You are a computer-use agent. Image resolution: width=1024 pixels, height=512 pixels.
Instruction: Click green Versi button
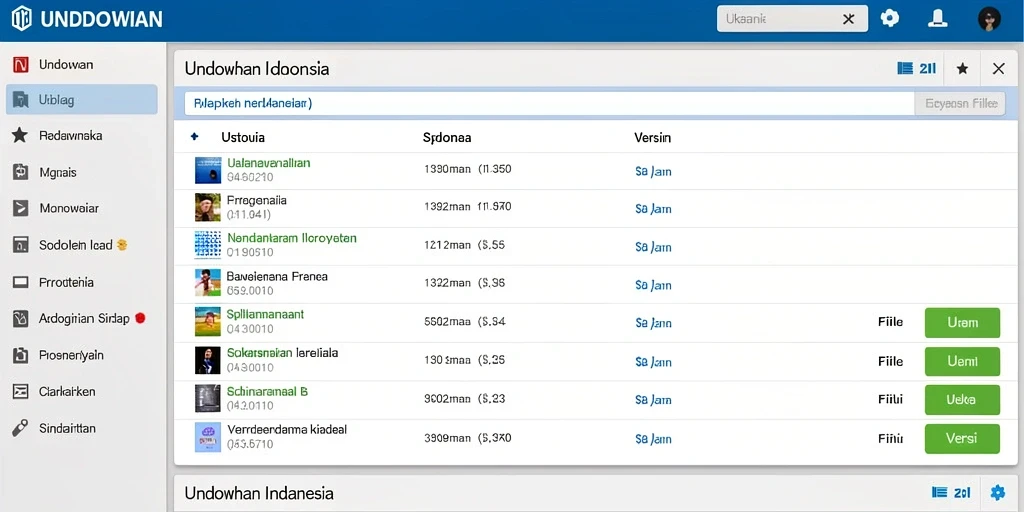962,439
